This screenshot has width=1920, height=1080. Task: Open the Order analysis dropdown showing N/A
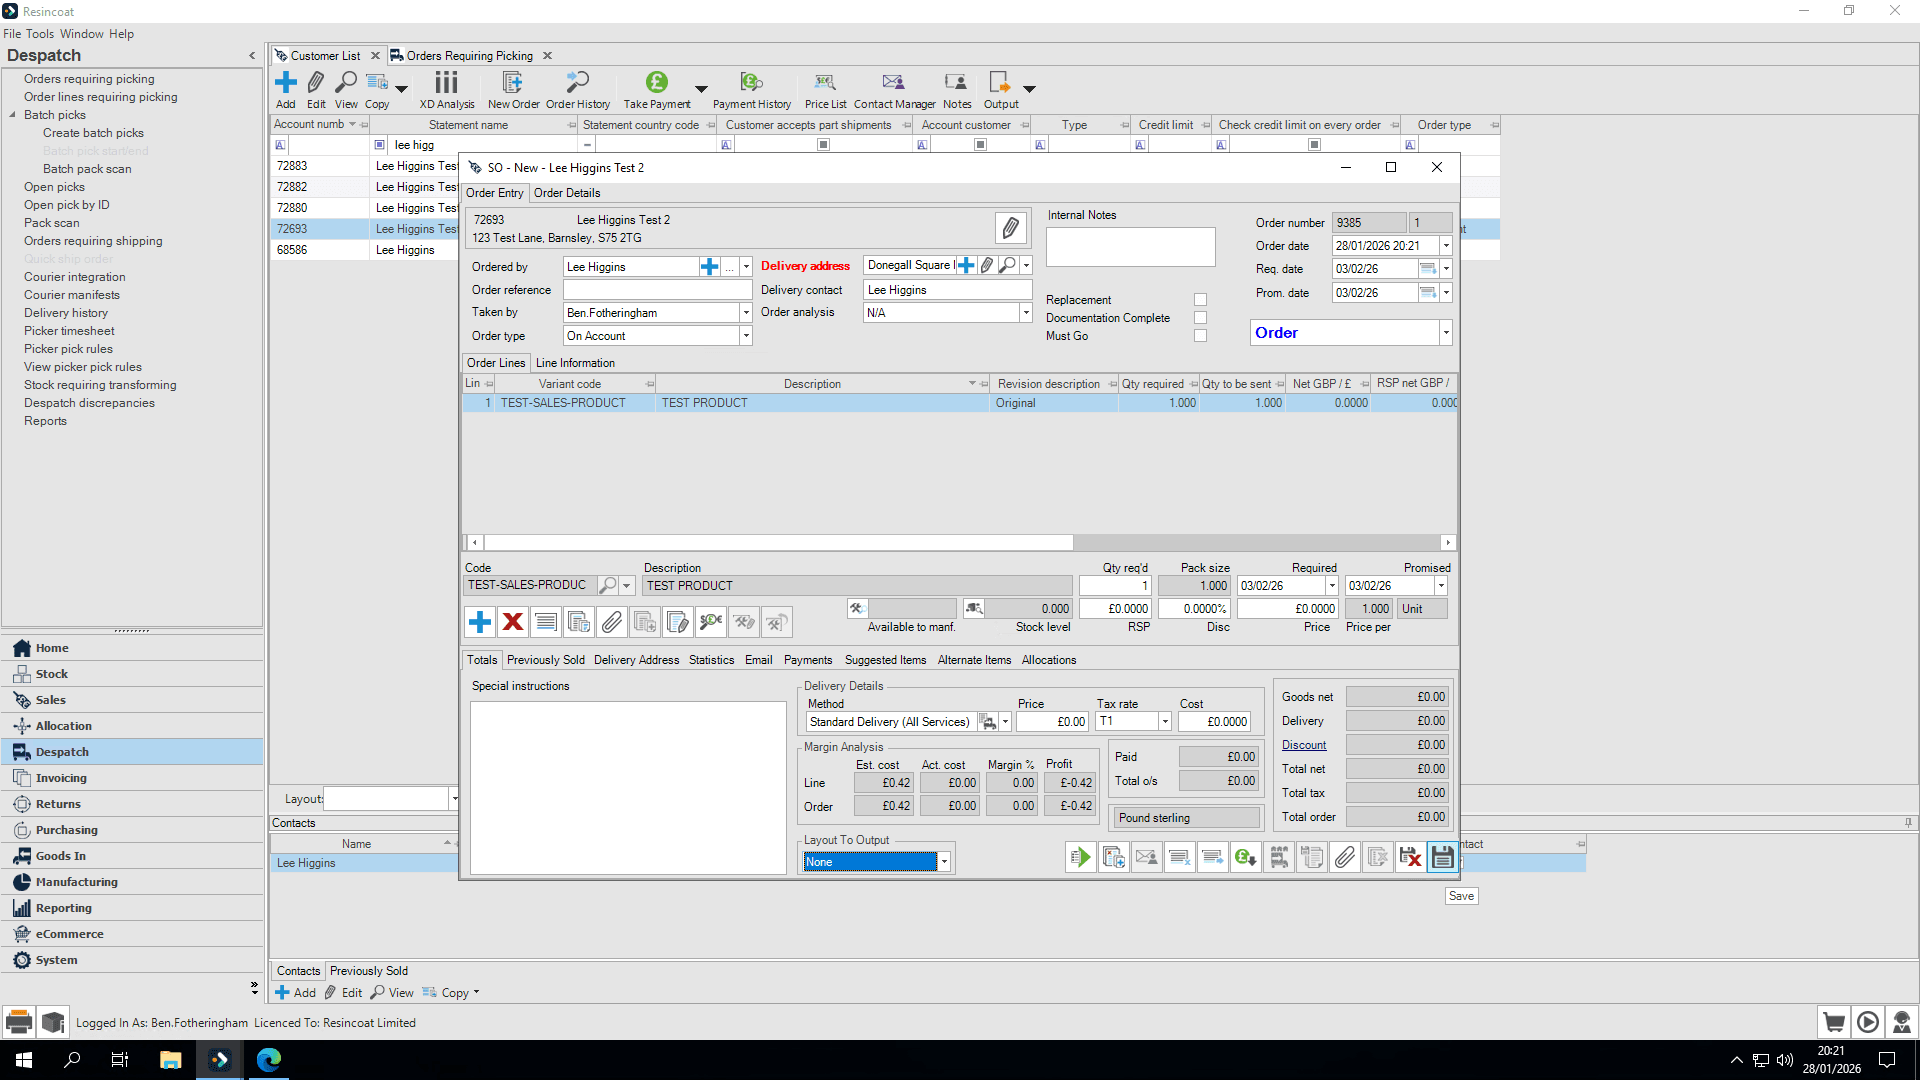click(1026, 313)
